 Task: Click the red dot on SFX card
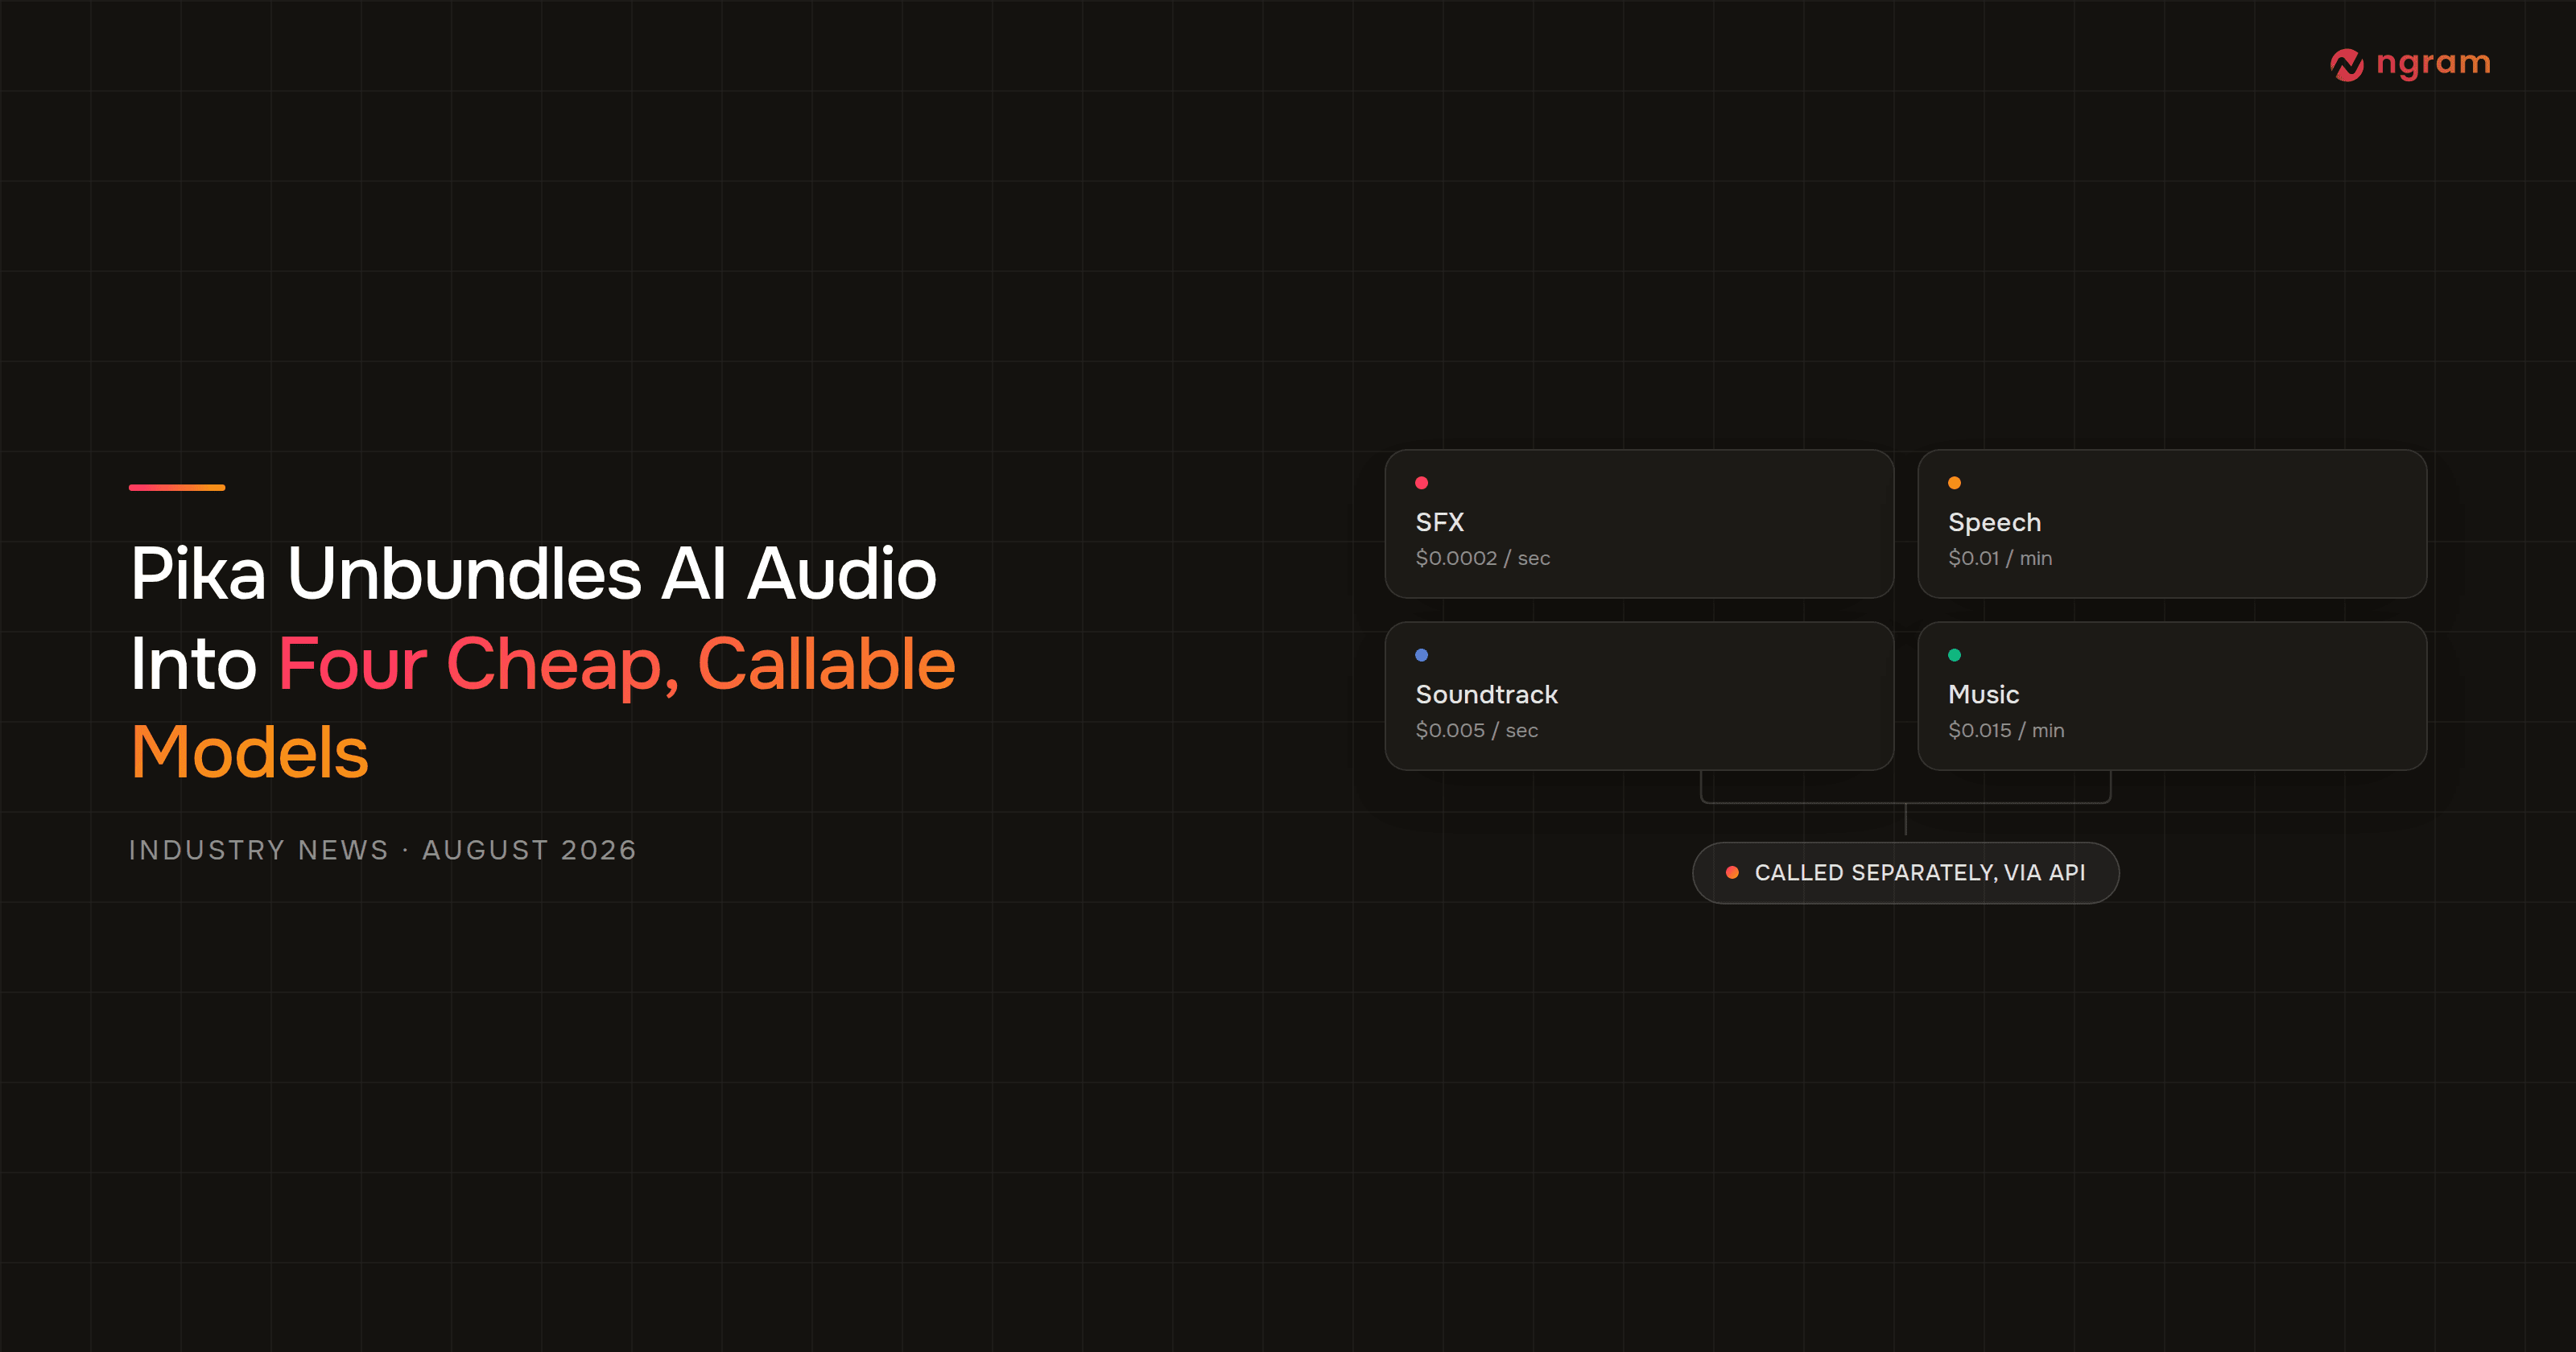pyautogui.click(x=1421, y=483)
